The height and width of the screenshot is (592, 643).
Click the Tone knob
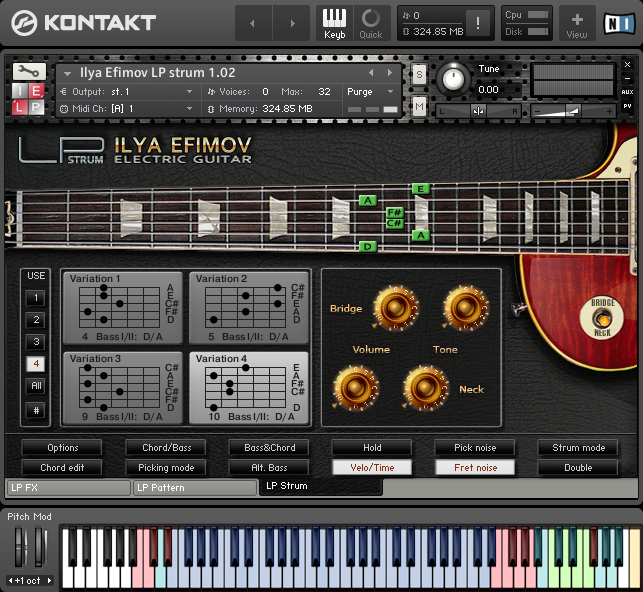pos(465,307)
